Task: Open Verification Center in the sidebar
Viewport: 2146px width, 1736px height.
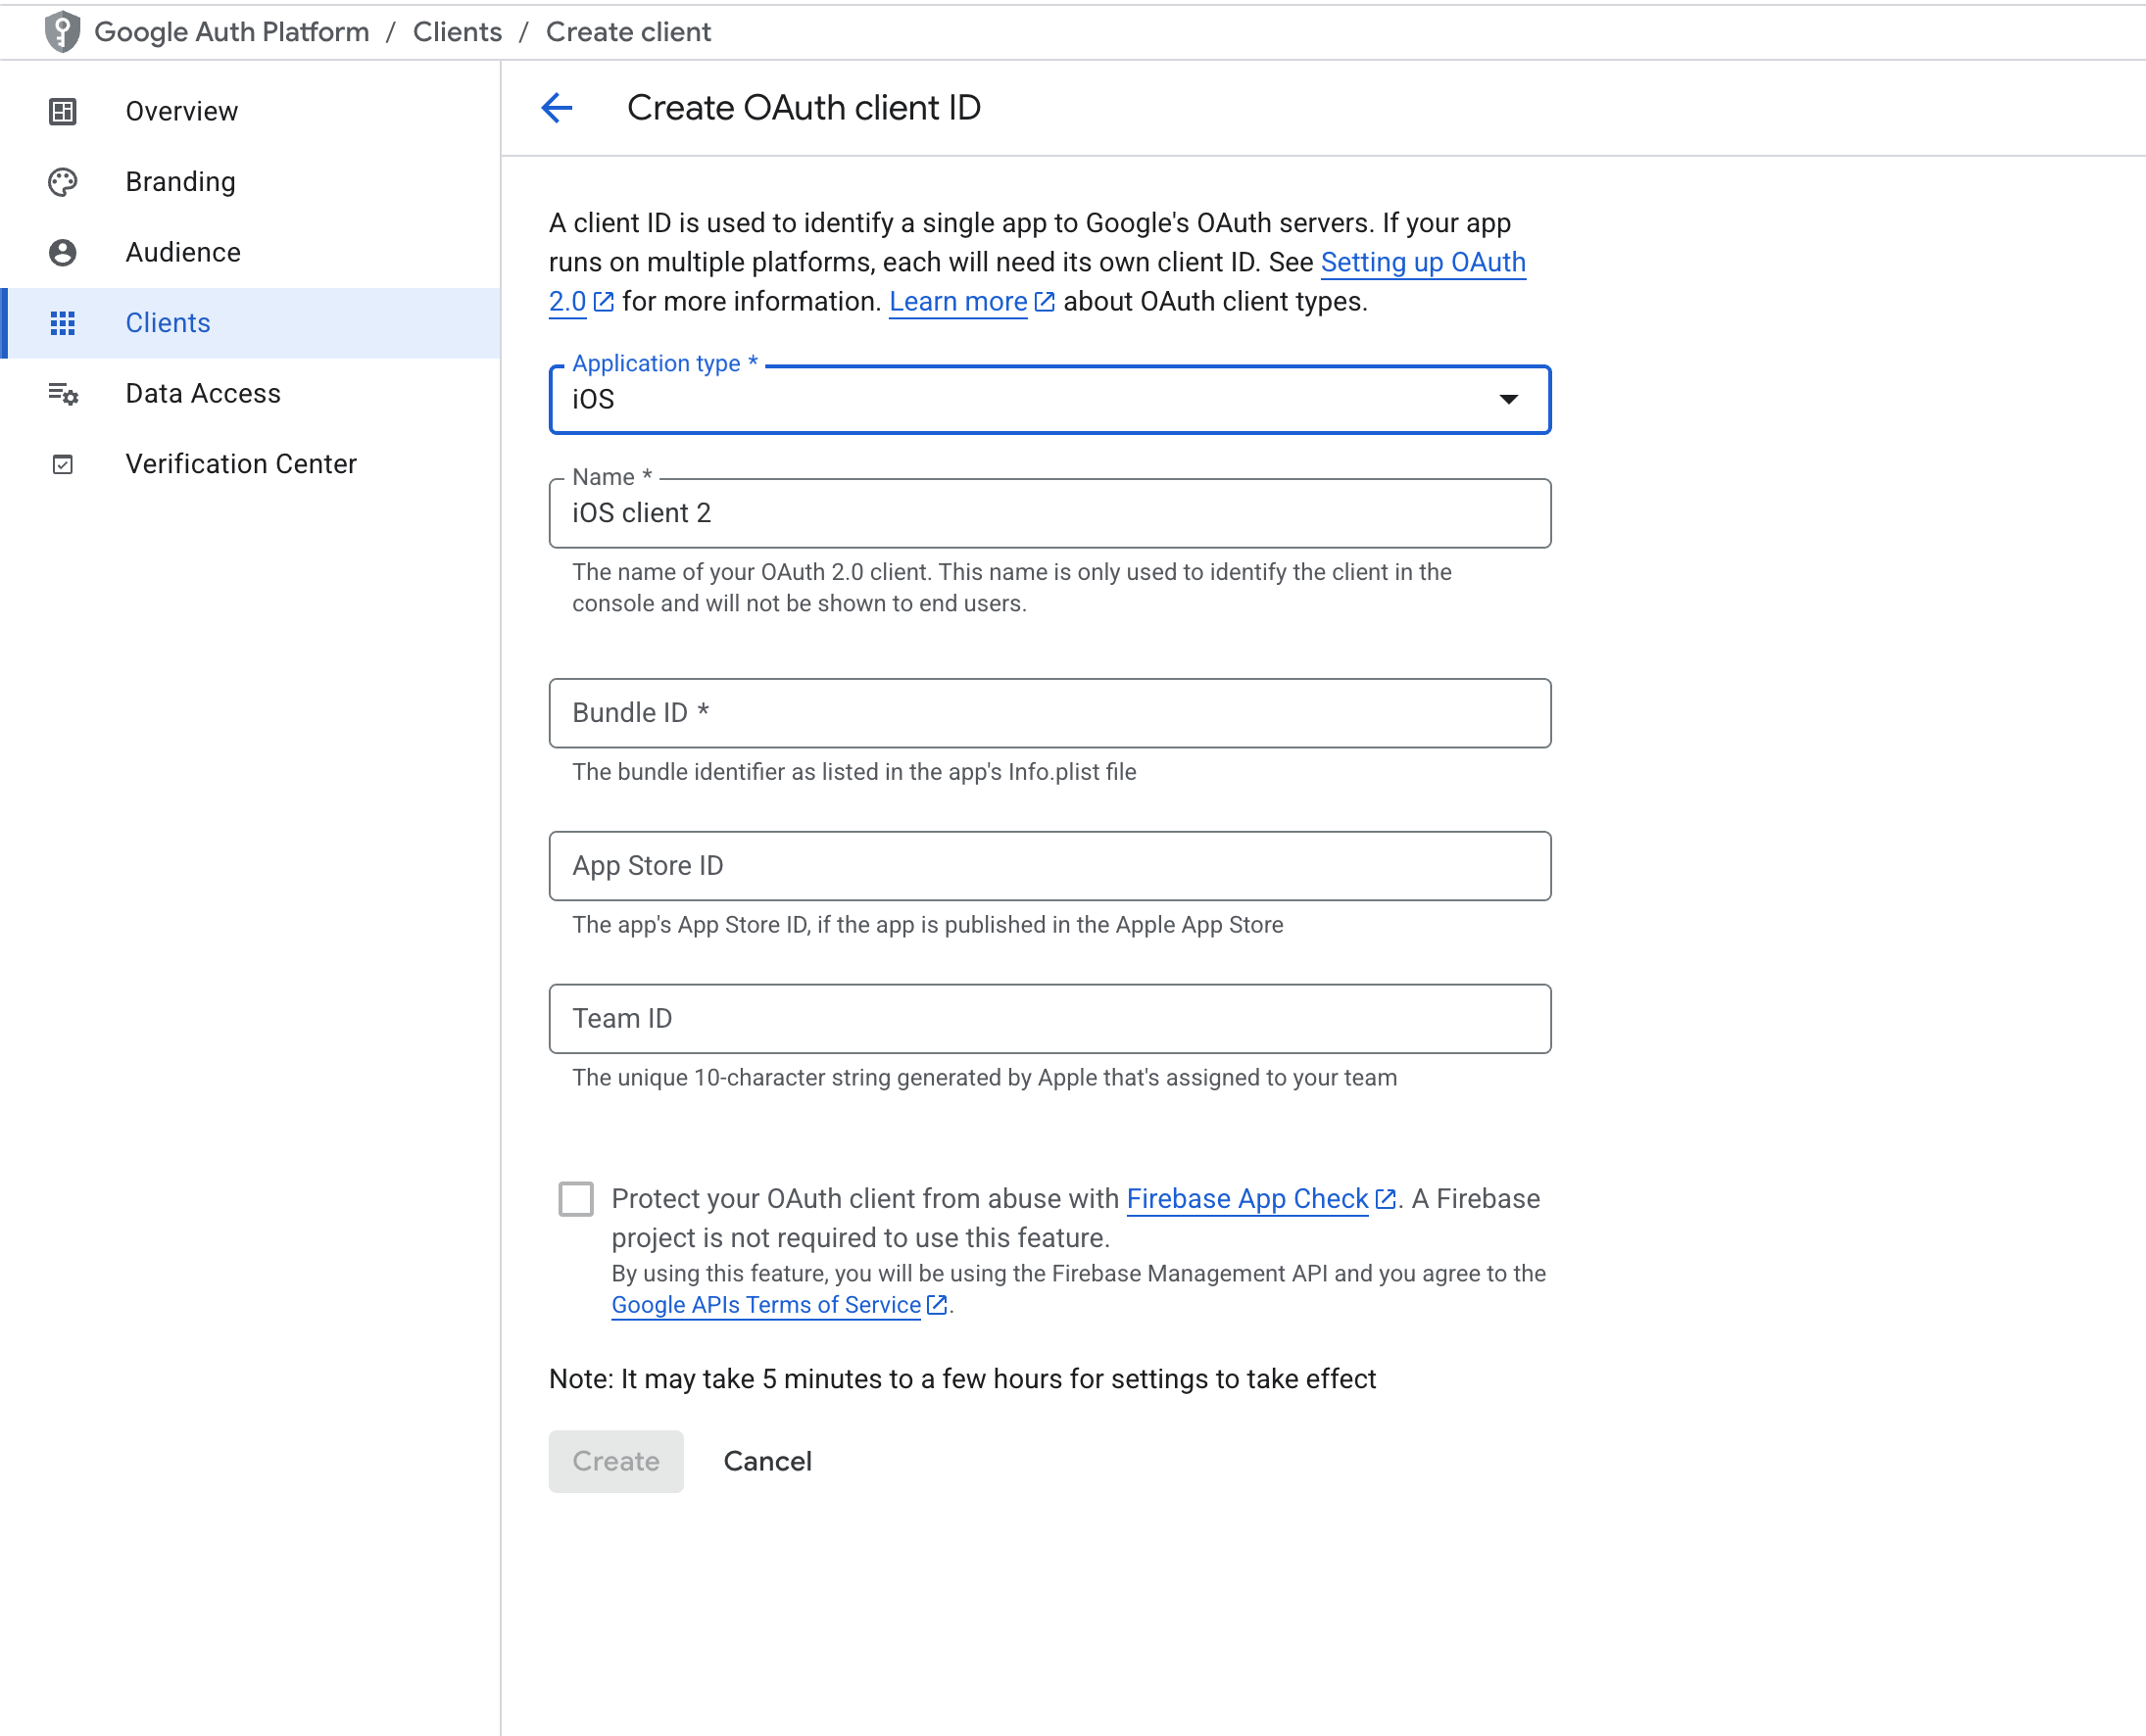Action: tap(250, 464)
